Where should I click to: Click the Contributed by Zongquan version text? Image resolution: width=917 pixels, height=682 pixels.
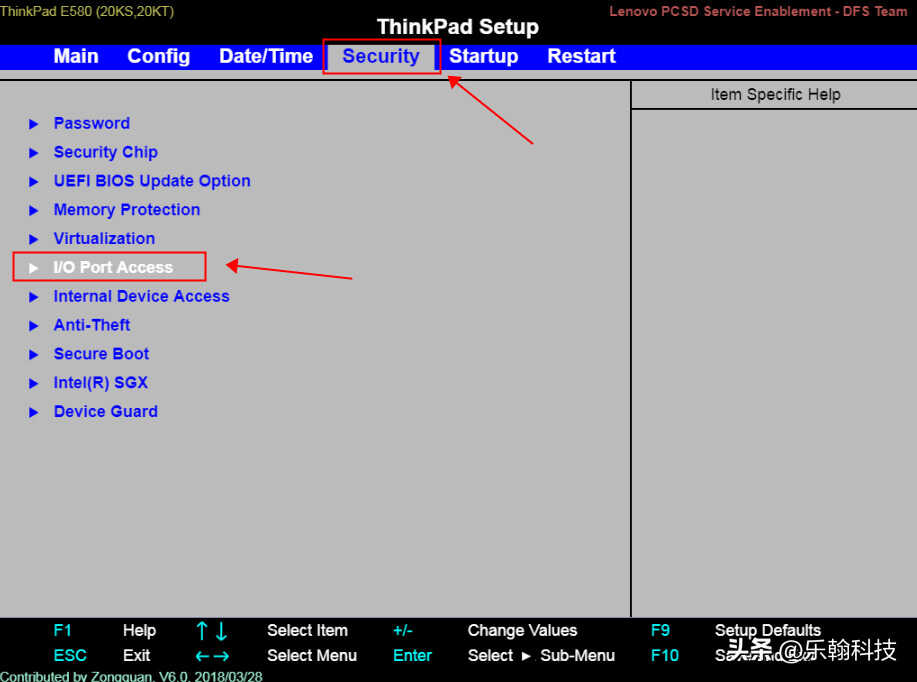[x=132, y=676]
